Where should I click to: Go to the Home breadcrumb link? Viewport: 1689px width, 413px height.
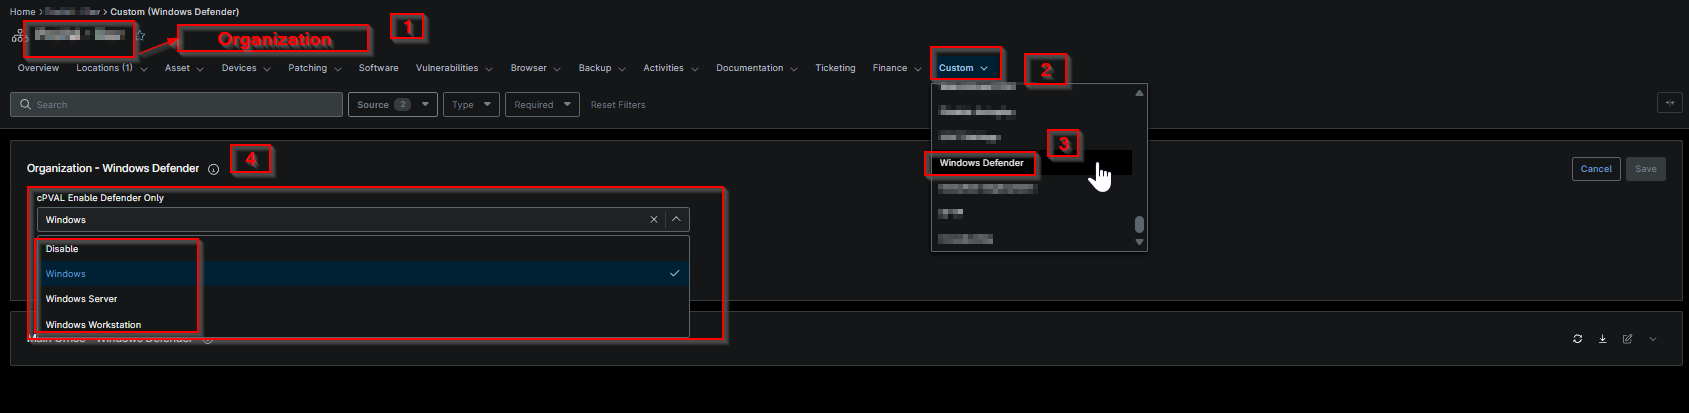pyautogui.click(x=22, y=12)
